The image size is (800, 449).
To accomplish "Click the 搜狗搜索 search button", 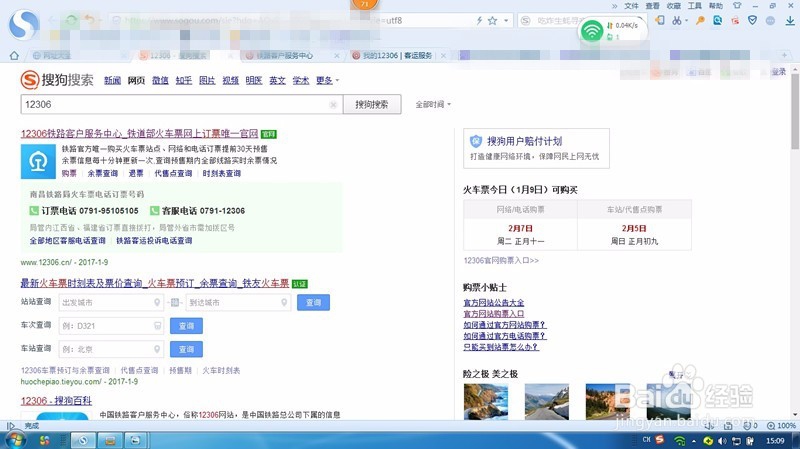I will point(372,105).
